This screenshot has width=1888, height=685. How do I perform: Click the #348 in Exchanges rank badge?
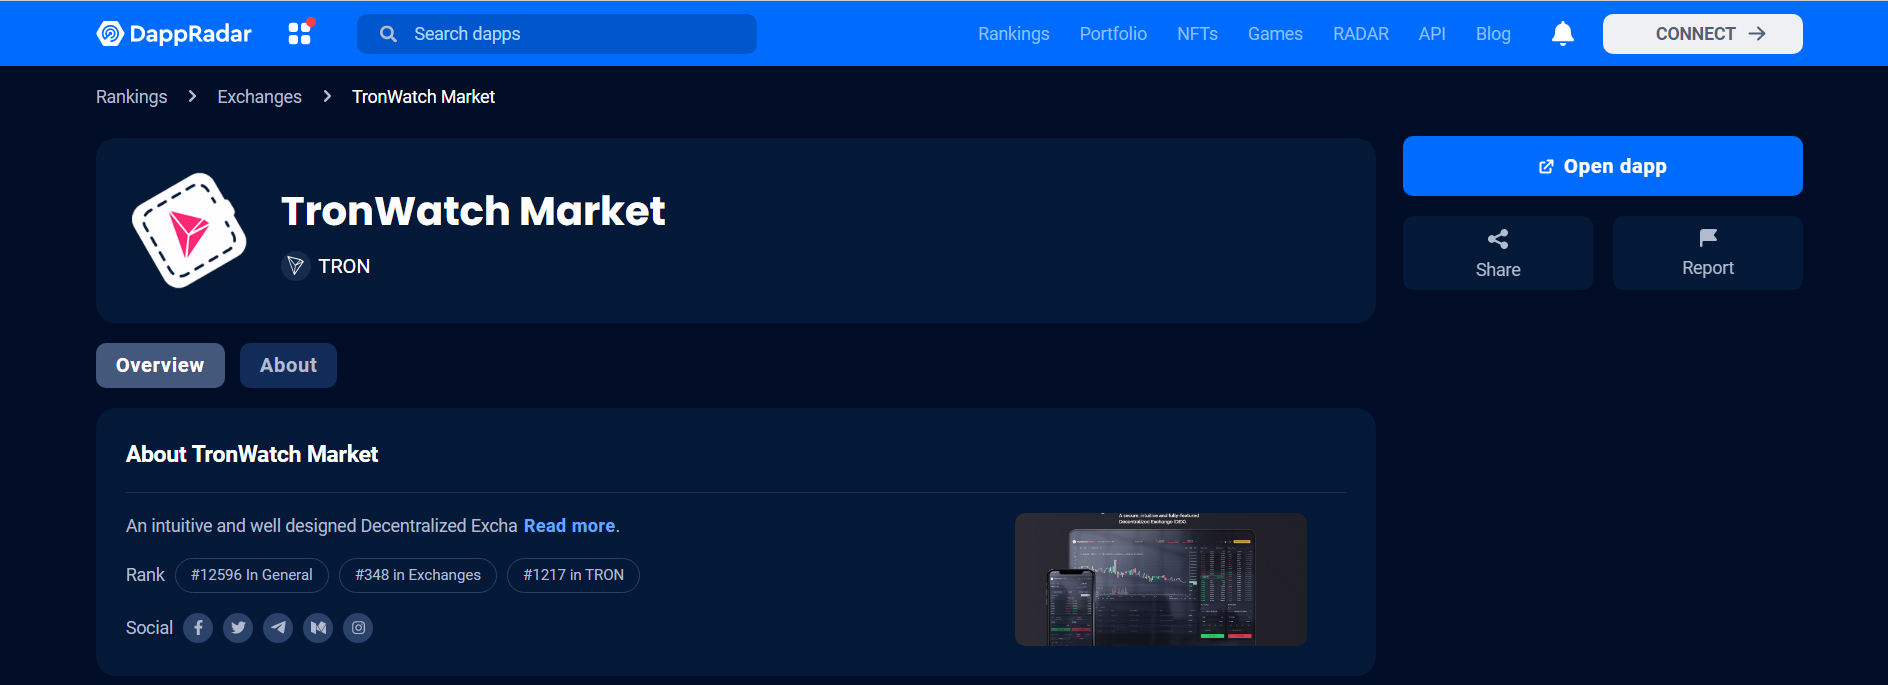coord(418,575)
